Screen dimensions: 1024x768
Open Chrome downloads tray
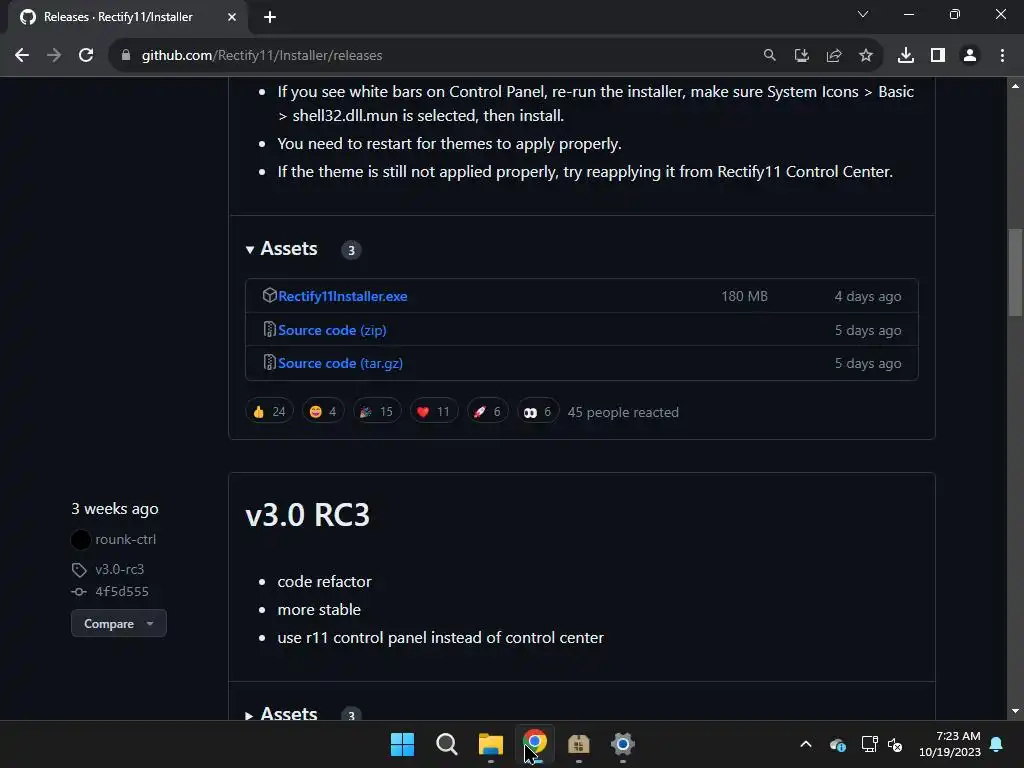pyautogui.click(x=906, y=56)
